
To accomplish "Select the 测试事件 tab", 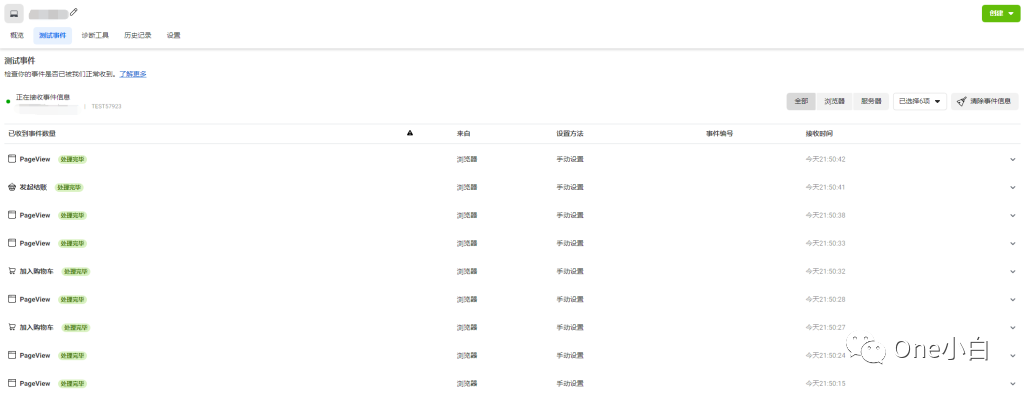I will pyautogui.click(x=52, y=35).
